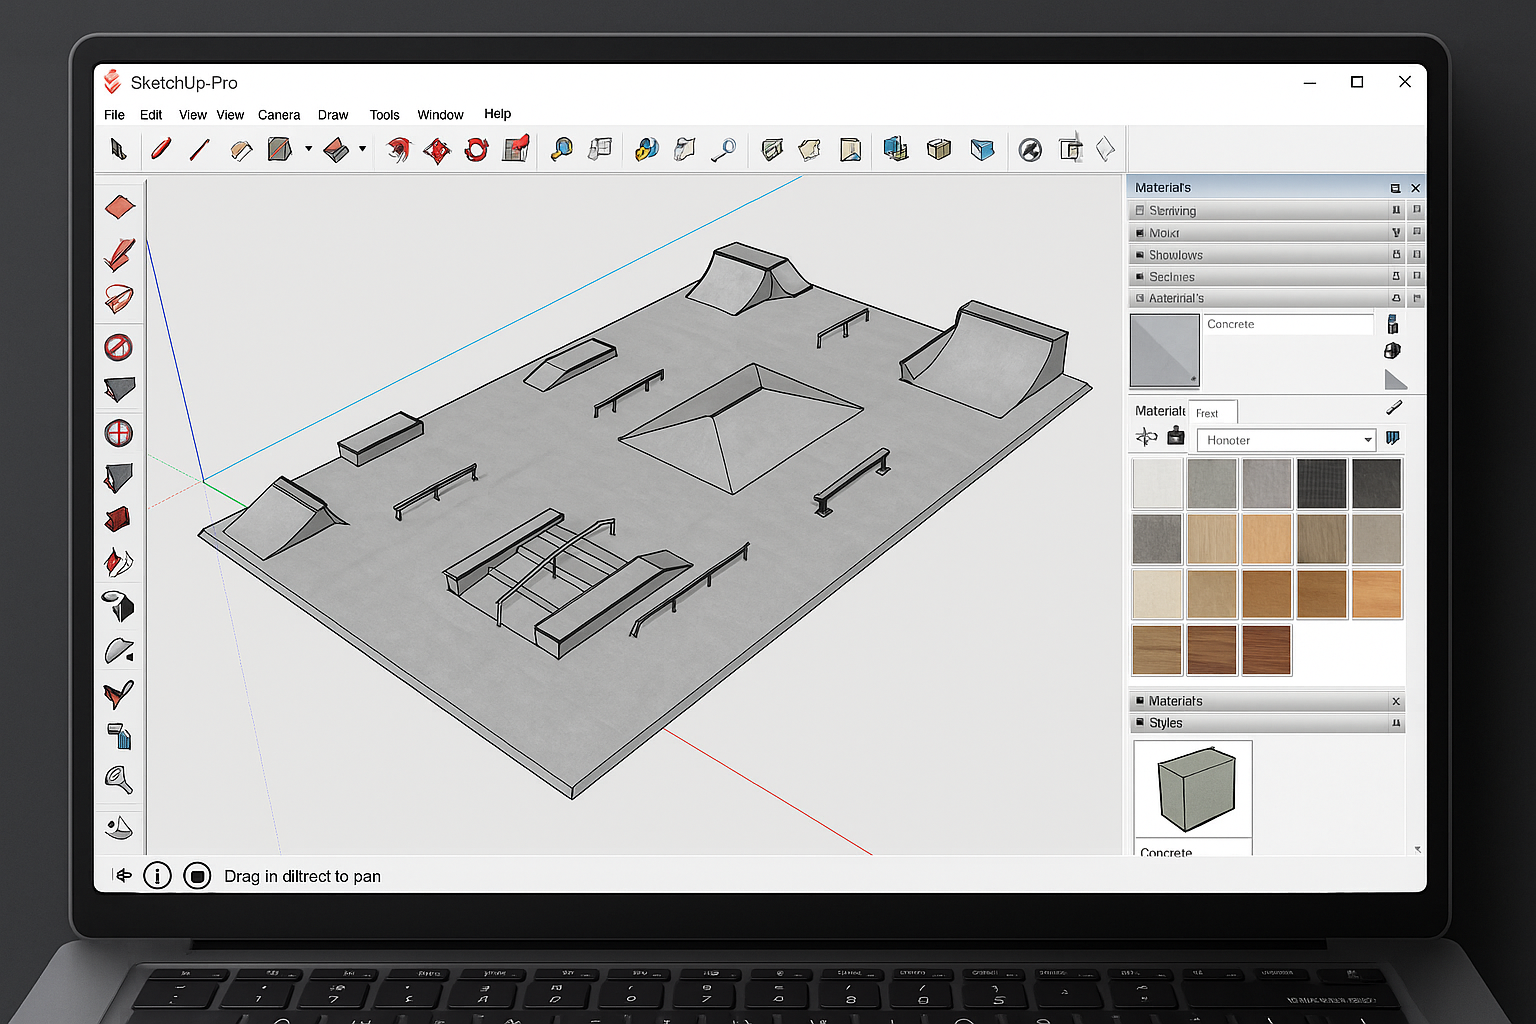The image size is (1536, 1024).
Task: Select the arrow Select tool in top toolbar
Action: click(118, 149)
